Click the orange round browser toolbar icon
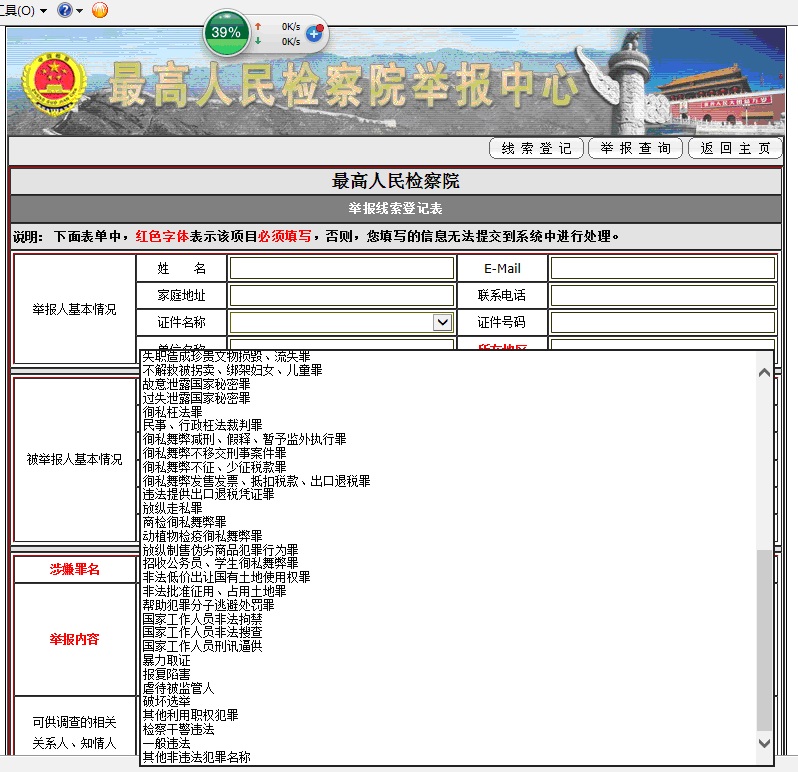This screenshot has width=798, height=772. point(100,10)
